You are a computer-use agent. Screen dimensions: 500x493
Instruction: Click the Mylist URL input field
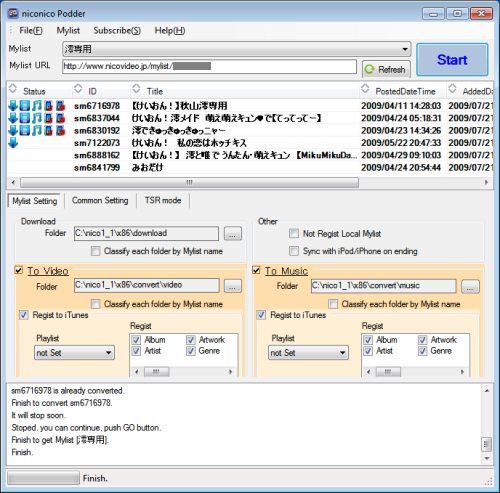coord(210,66)
